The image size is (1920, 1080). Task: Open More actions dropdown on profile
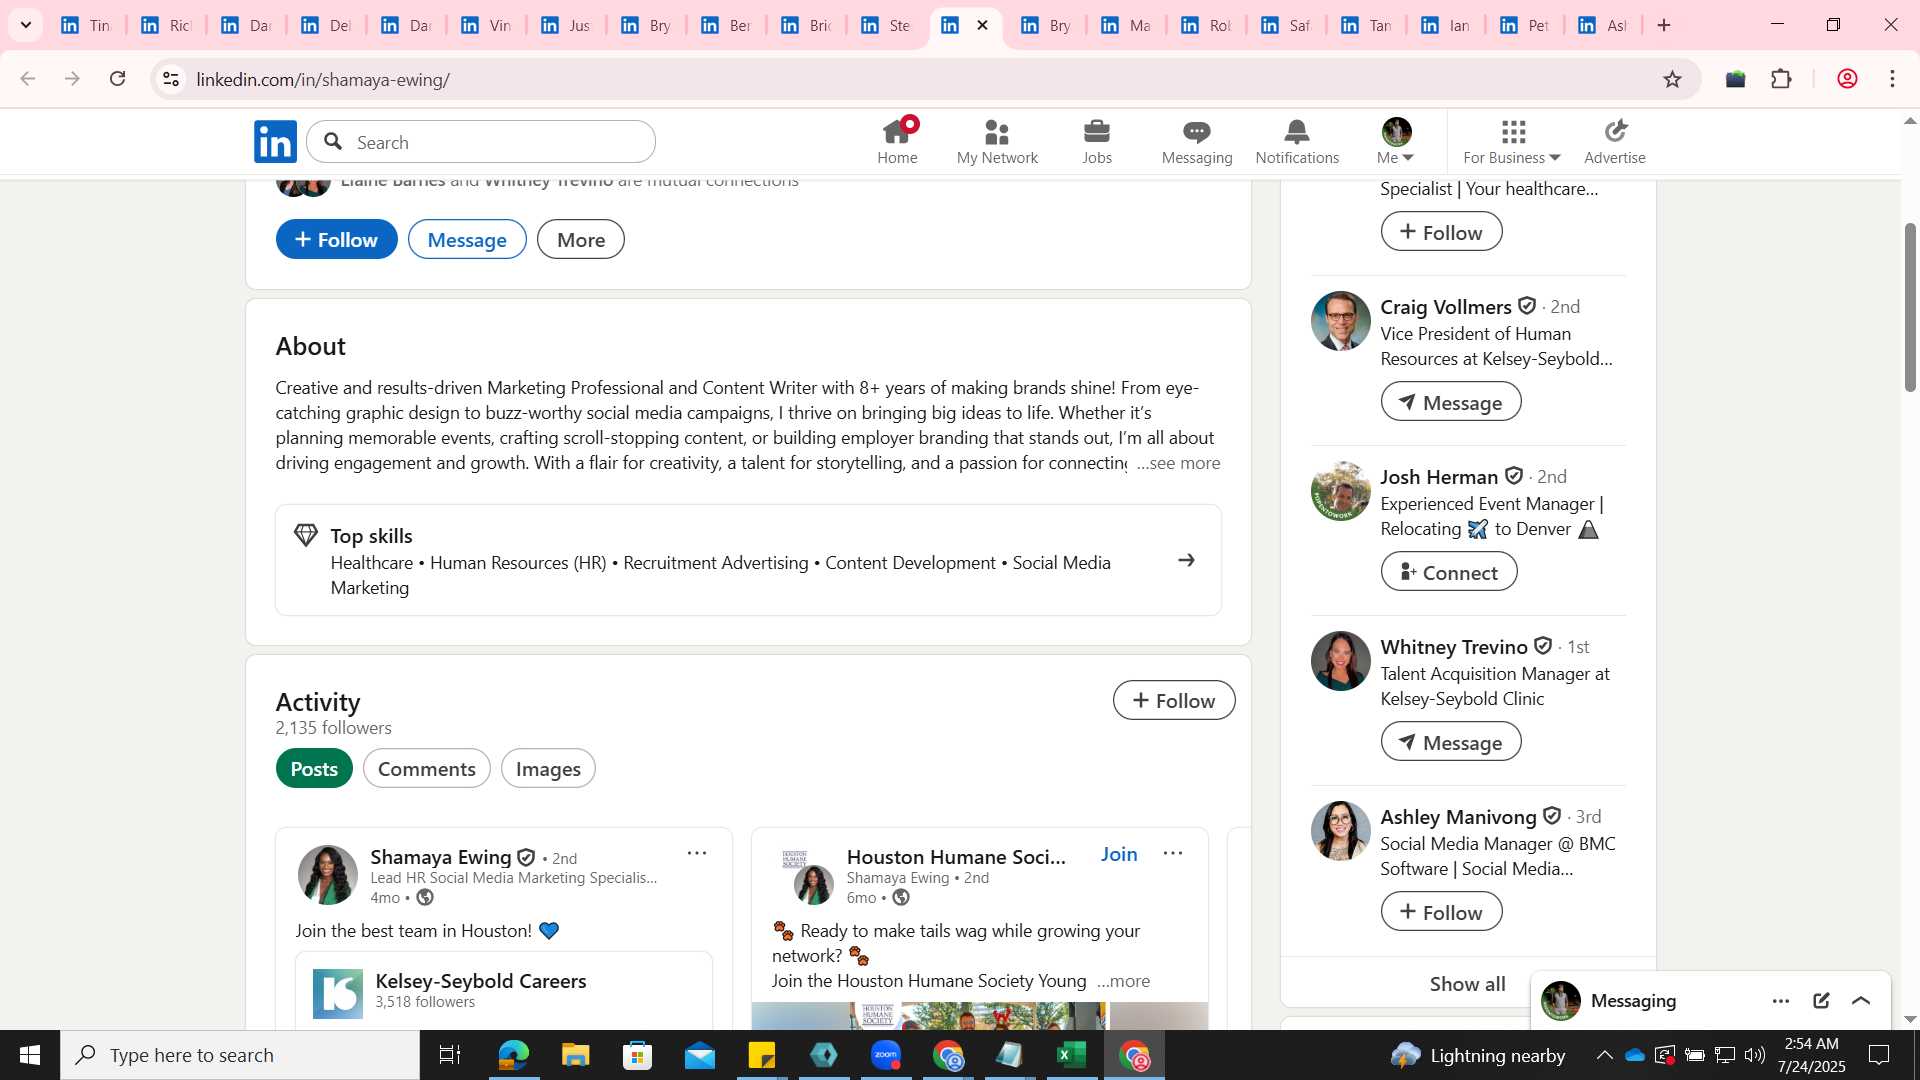click(x=581, y=239)
